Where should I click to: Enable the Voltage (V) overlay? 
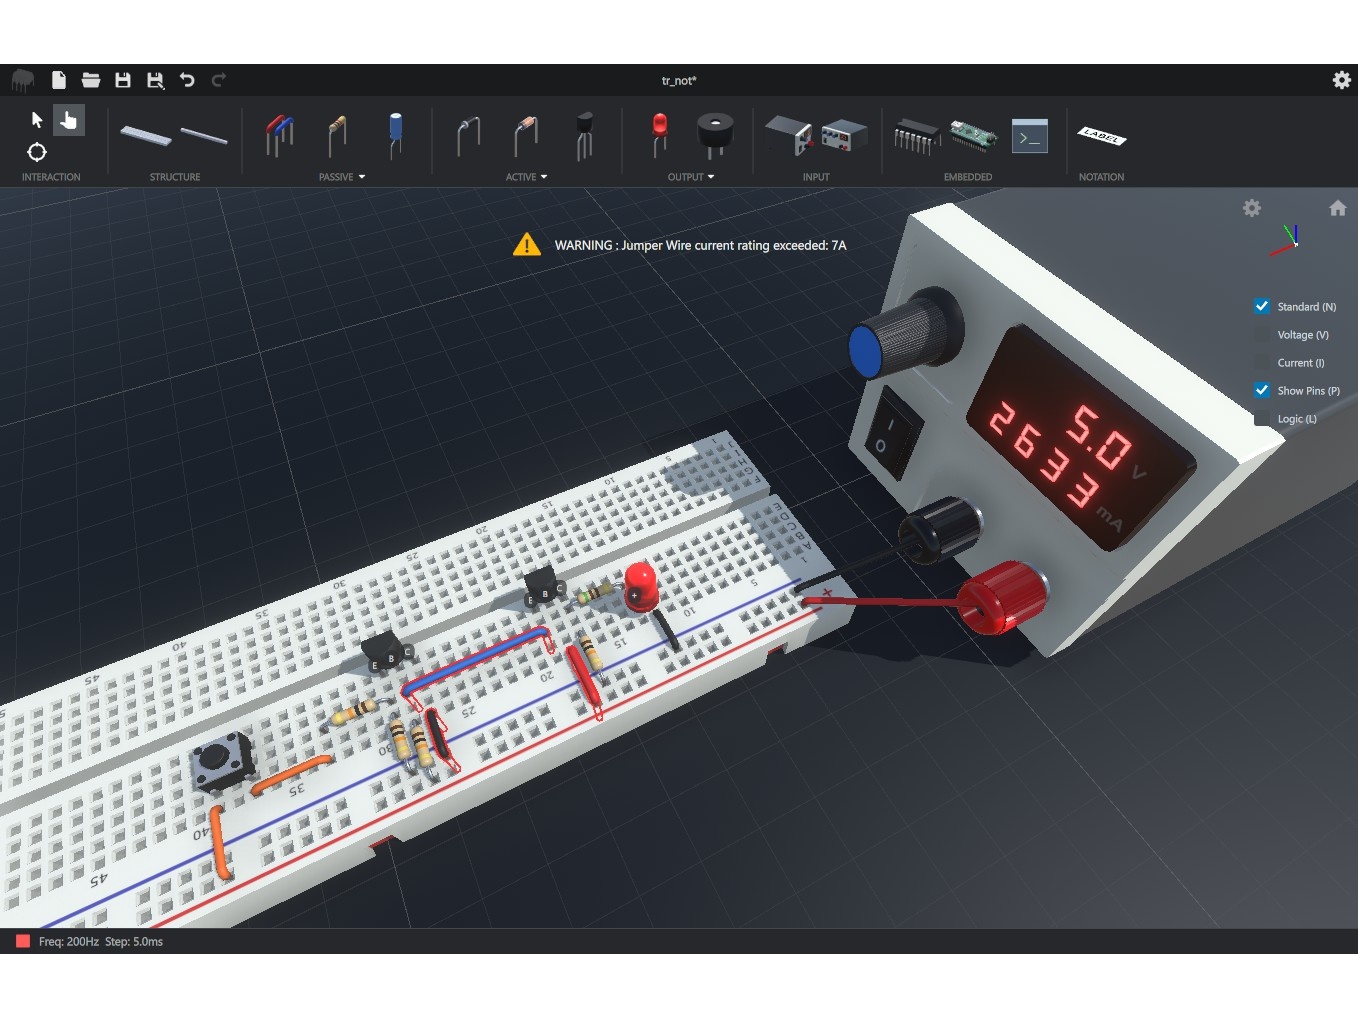(x=1262, y=335)
